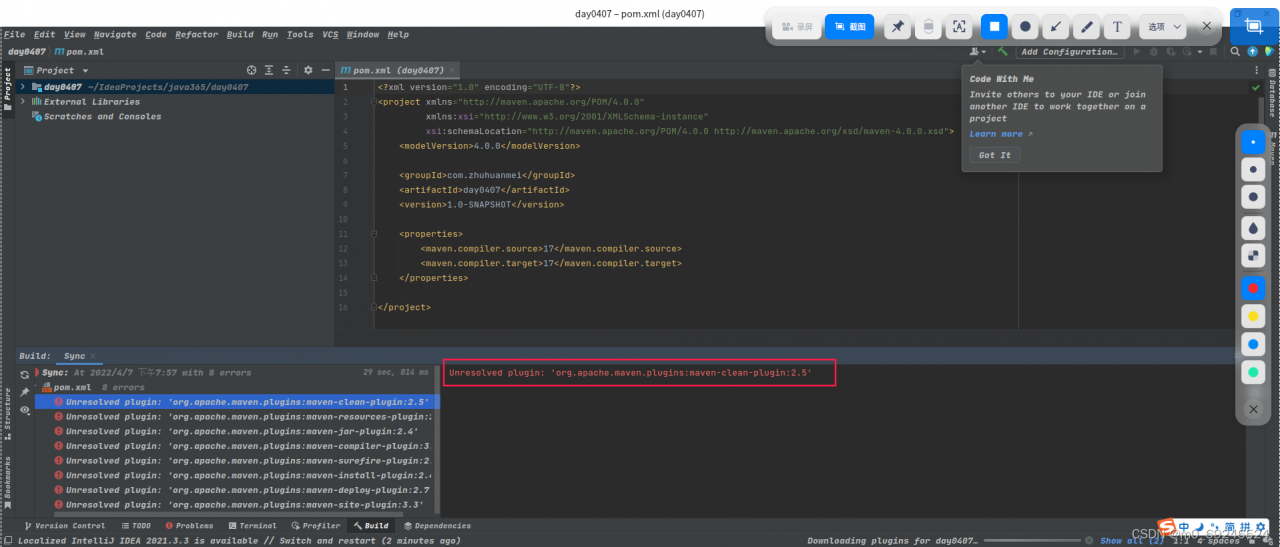Open Add Configuration dropdown
This screenshot has width=1280, height=547.
1069,51
